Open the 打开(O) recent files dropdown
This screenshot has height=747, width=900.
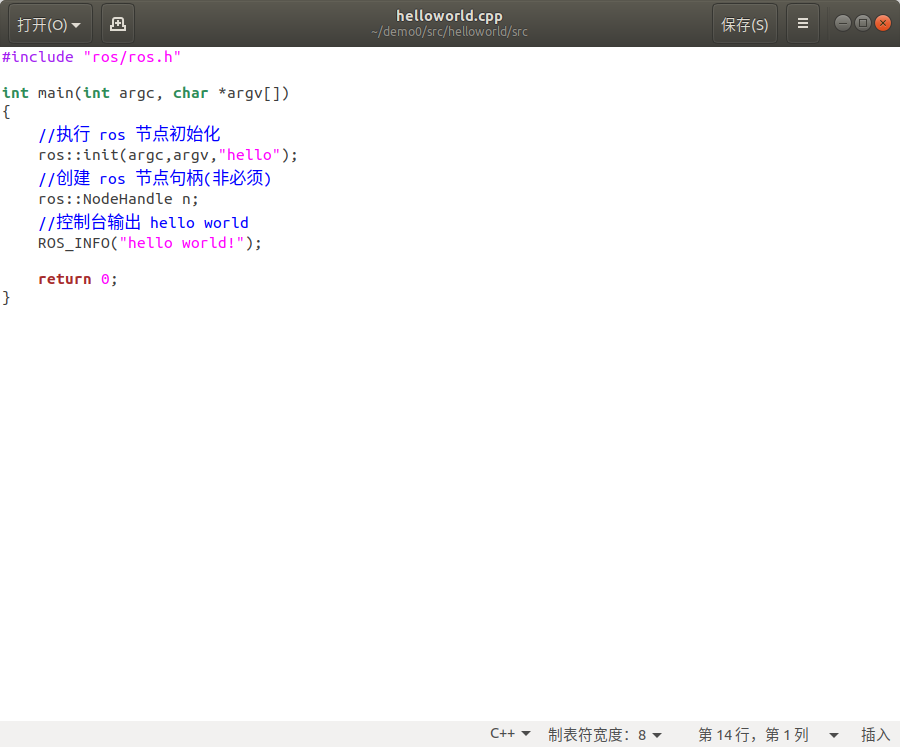click(49, 23)
